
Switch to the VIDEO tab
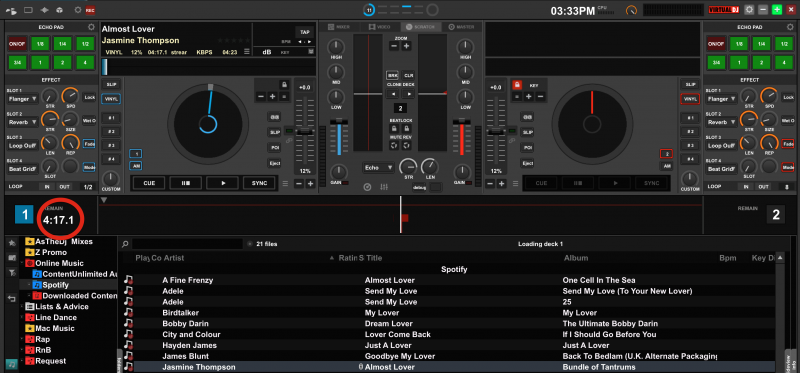(380, 27)
